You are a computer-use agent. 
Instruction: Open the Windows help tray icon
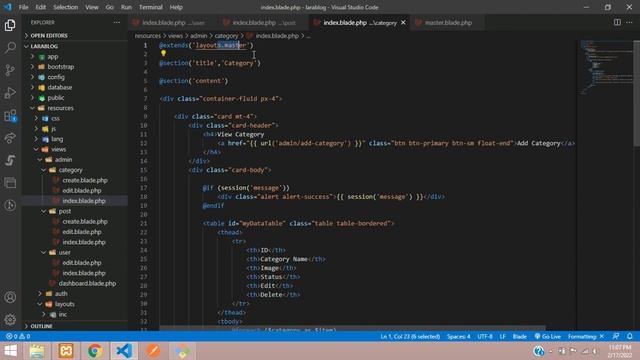(x=538, y=351)
